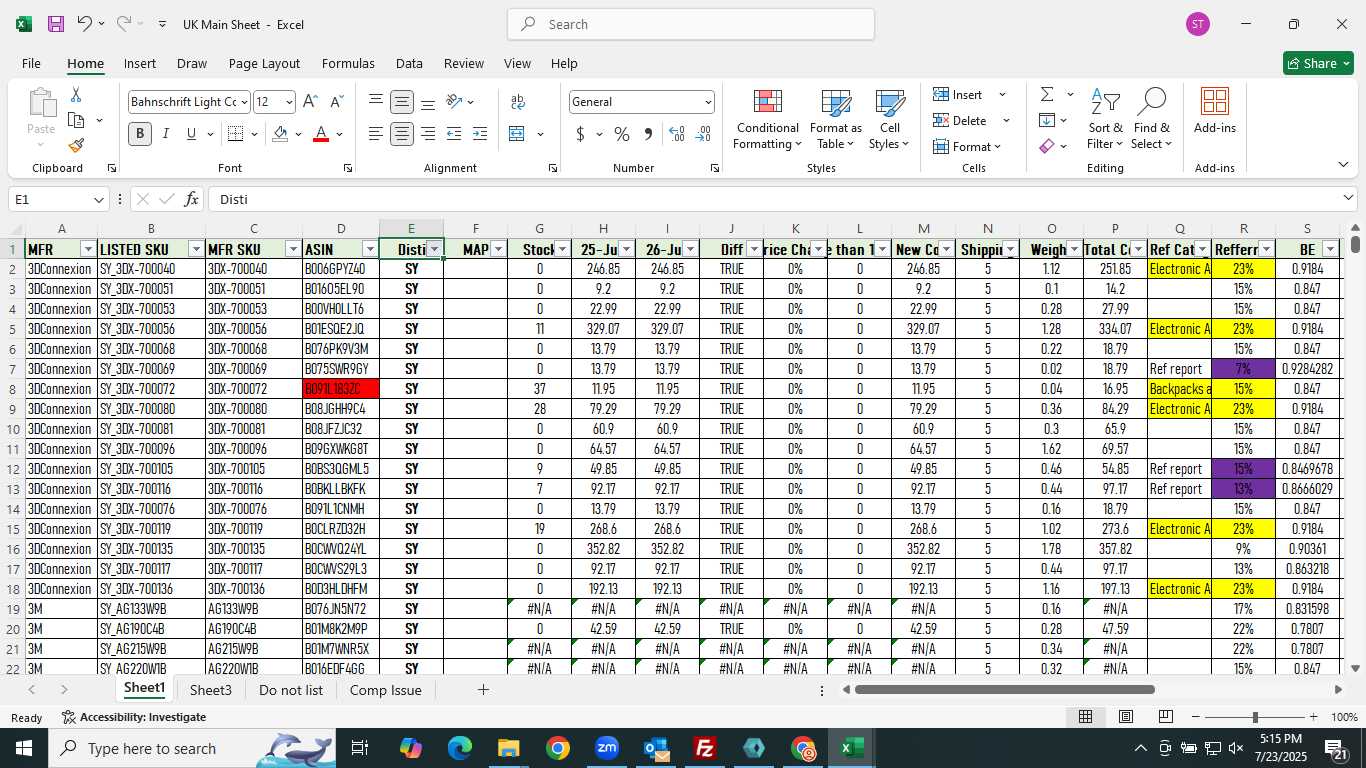Open Conditional Formatting menu

767,120
